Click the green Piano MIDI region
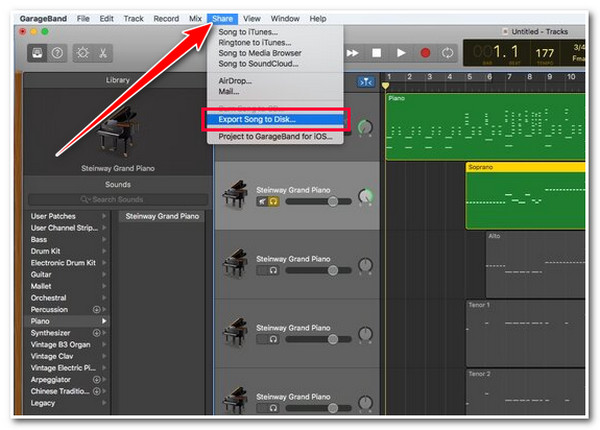The height and width of the screenshot is (430, 600). click(x=485, y=129)
